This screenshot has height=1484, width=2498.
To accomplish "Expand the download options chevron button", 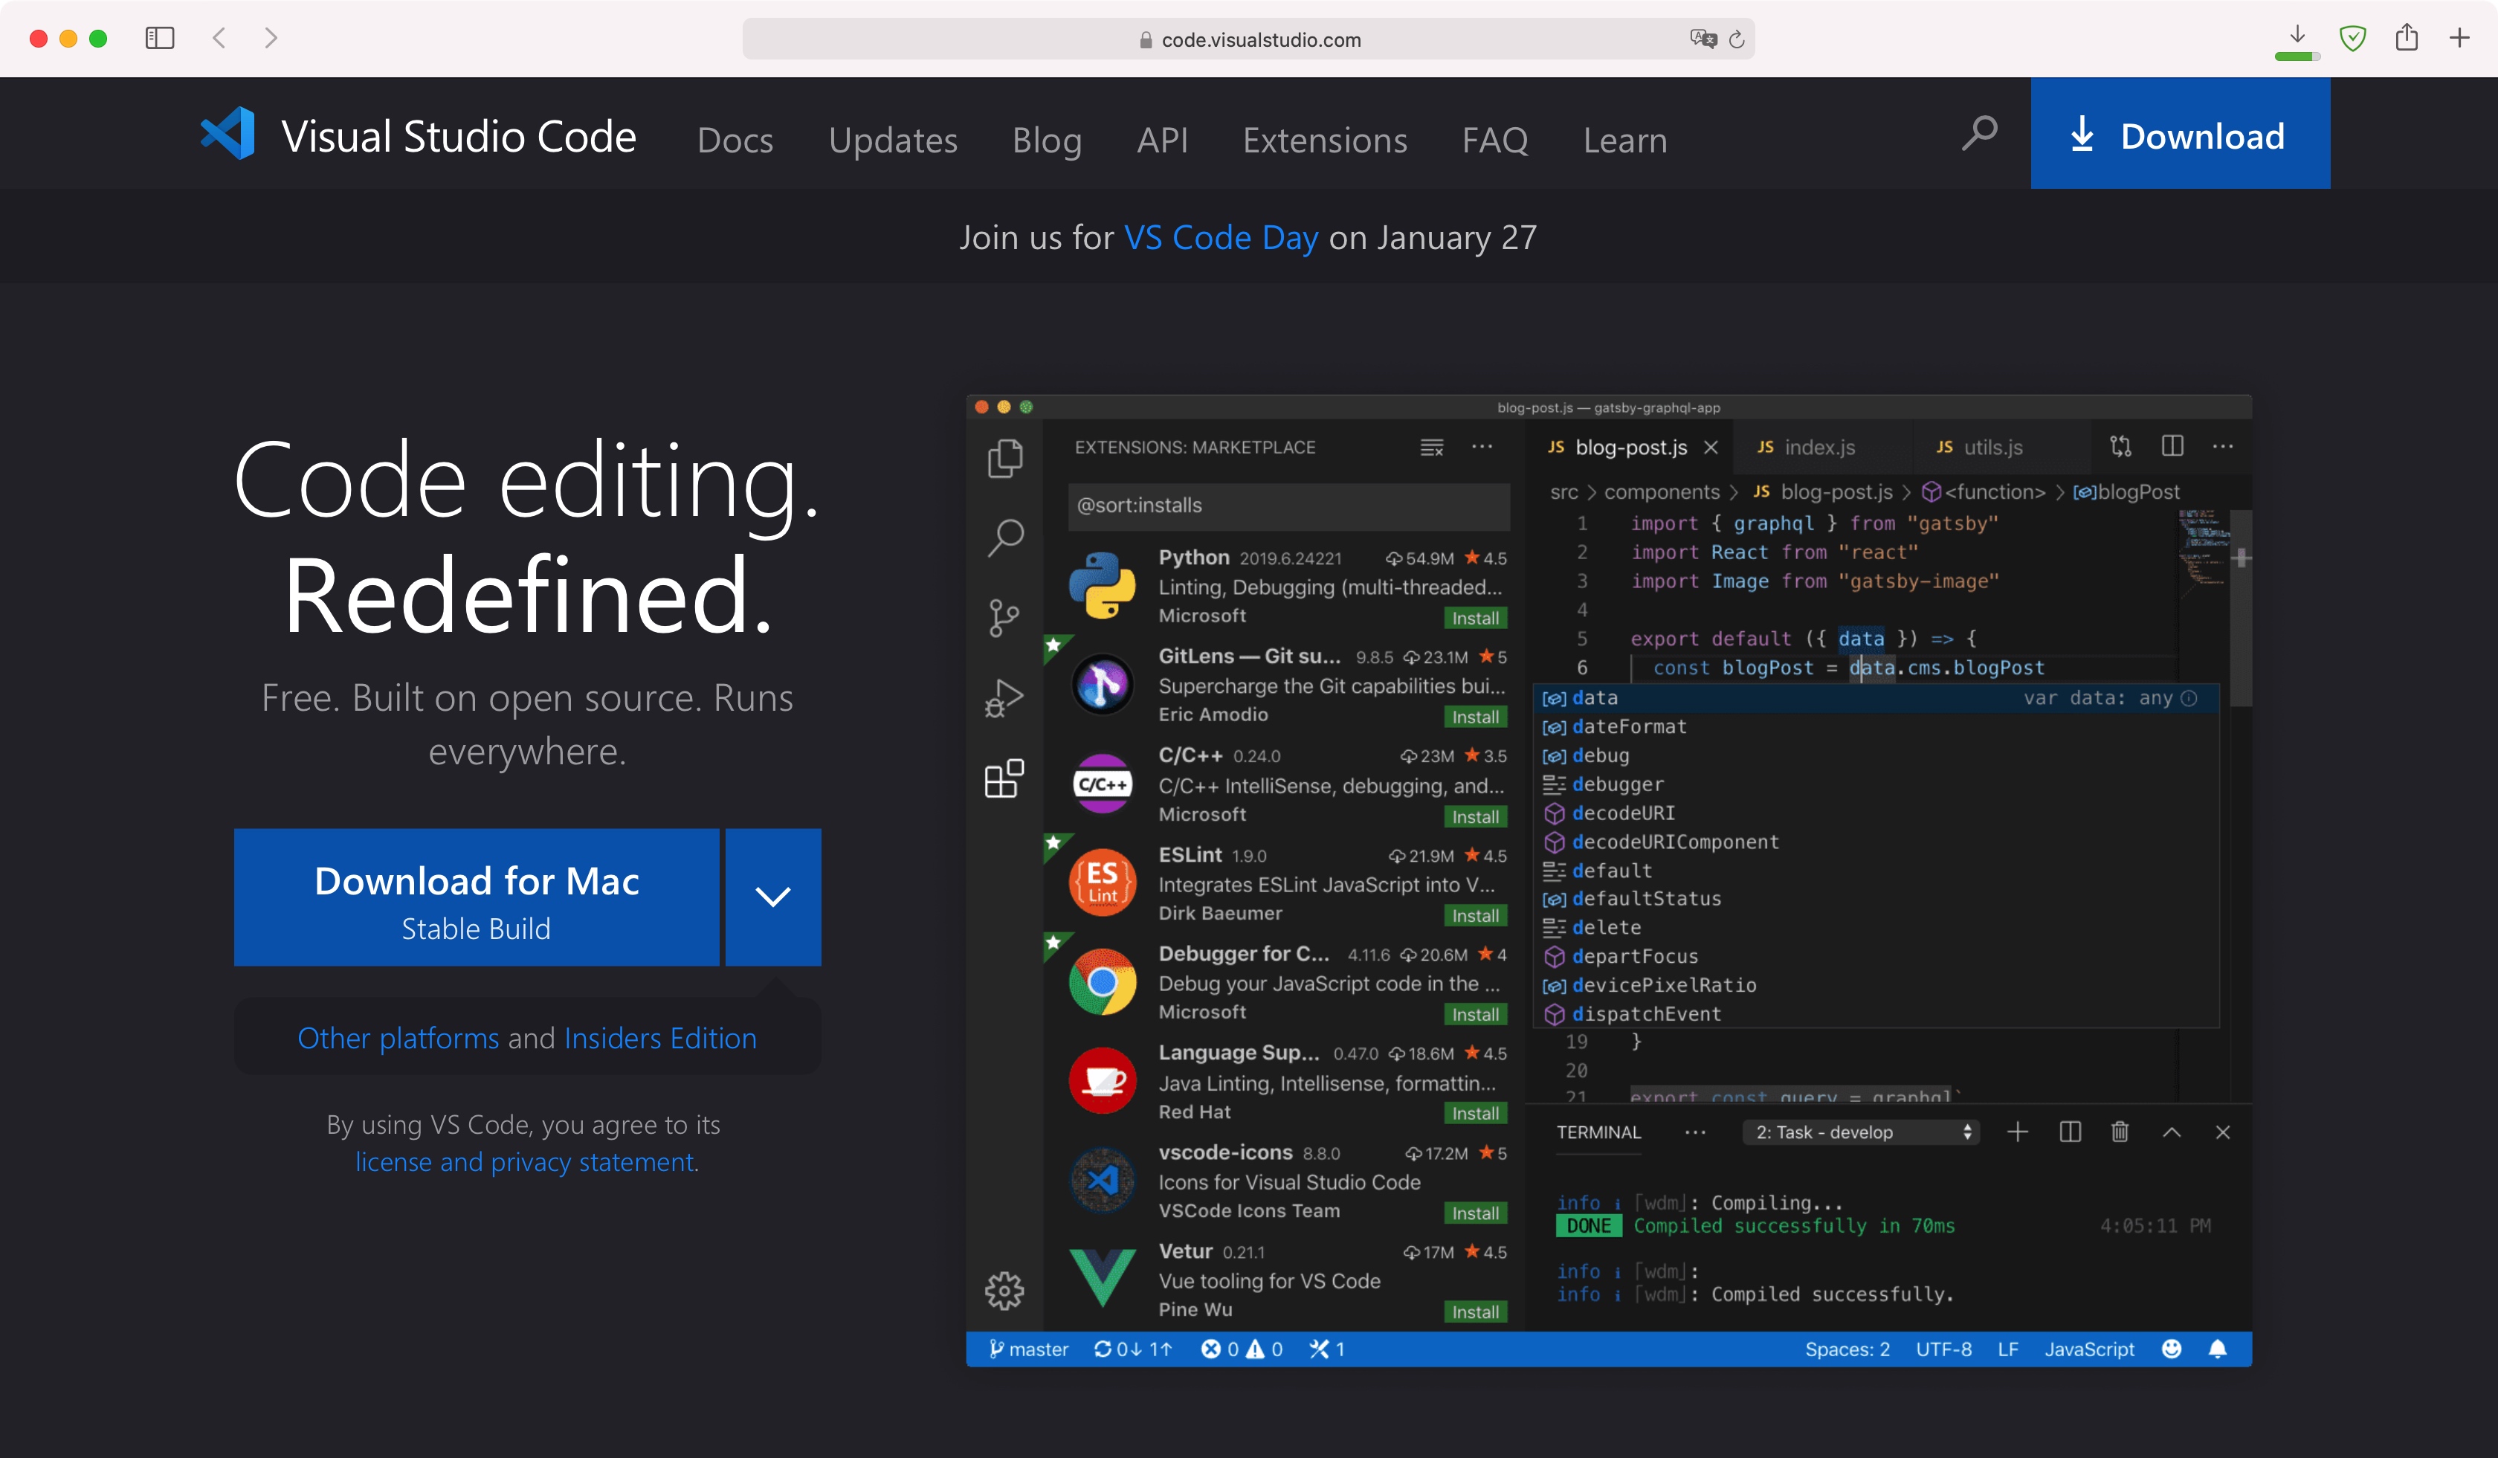I will tap(773, 897).
